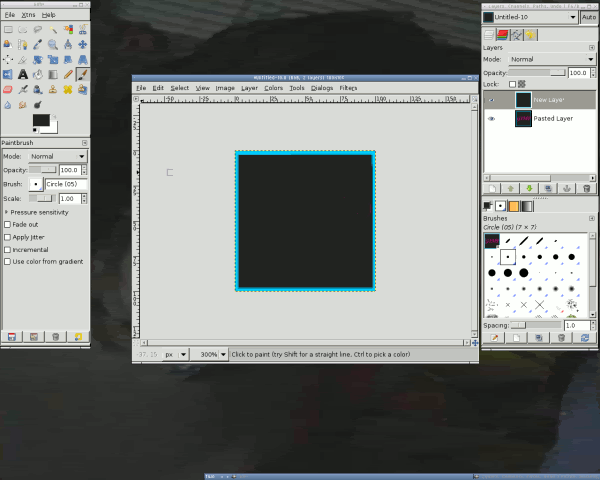Toggle the layer Lock alpha checkbox

click(x=512, y=84)
